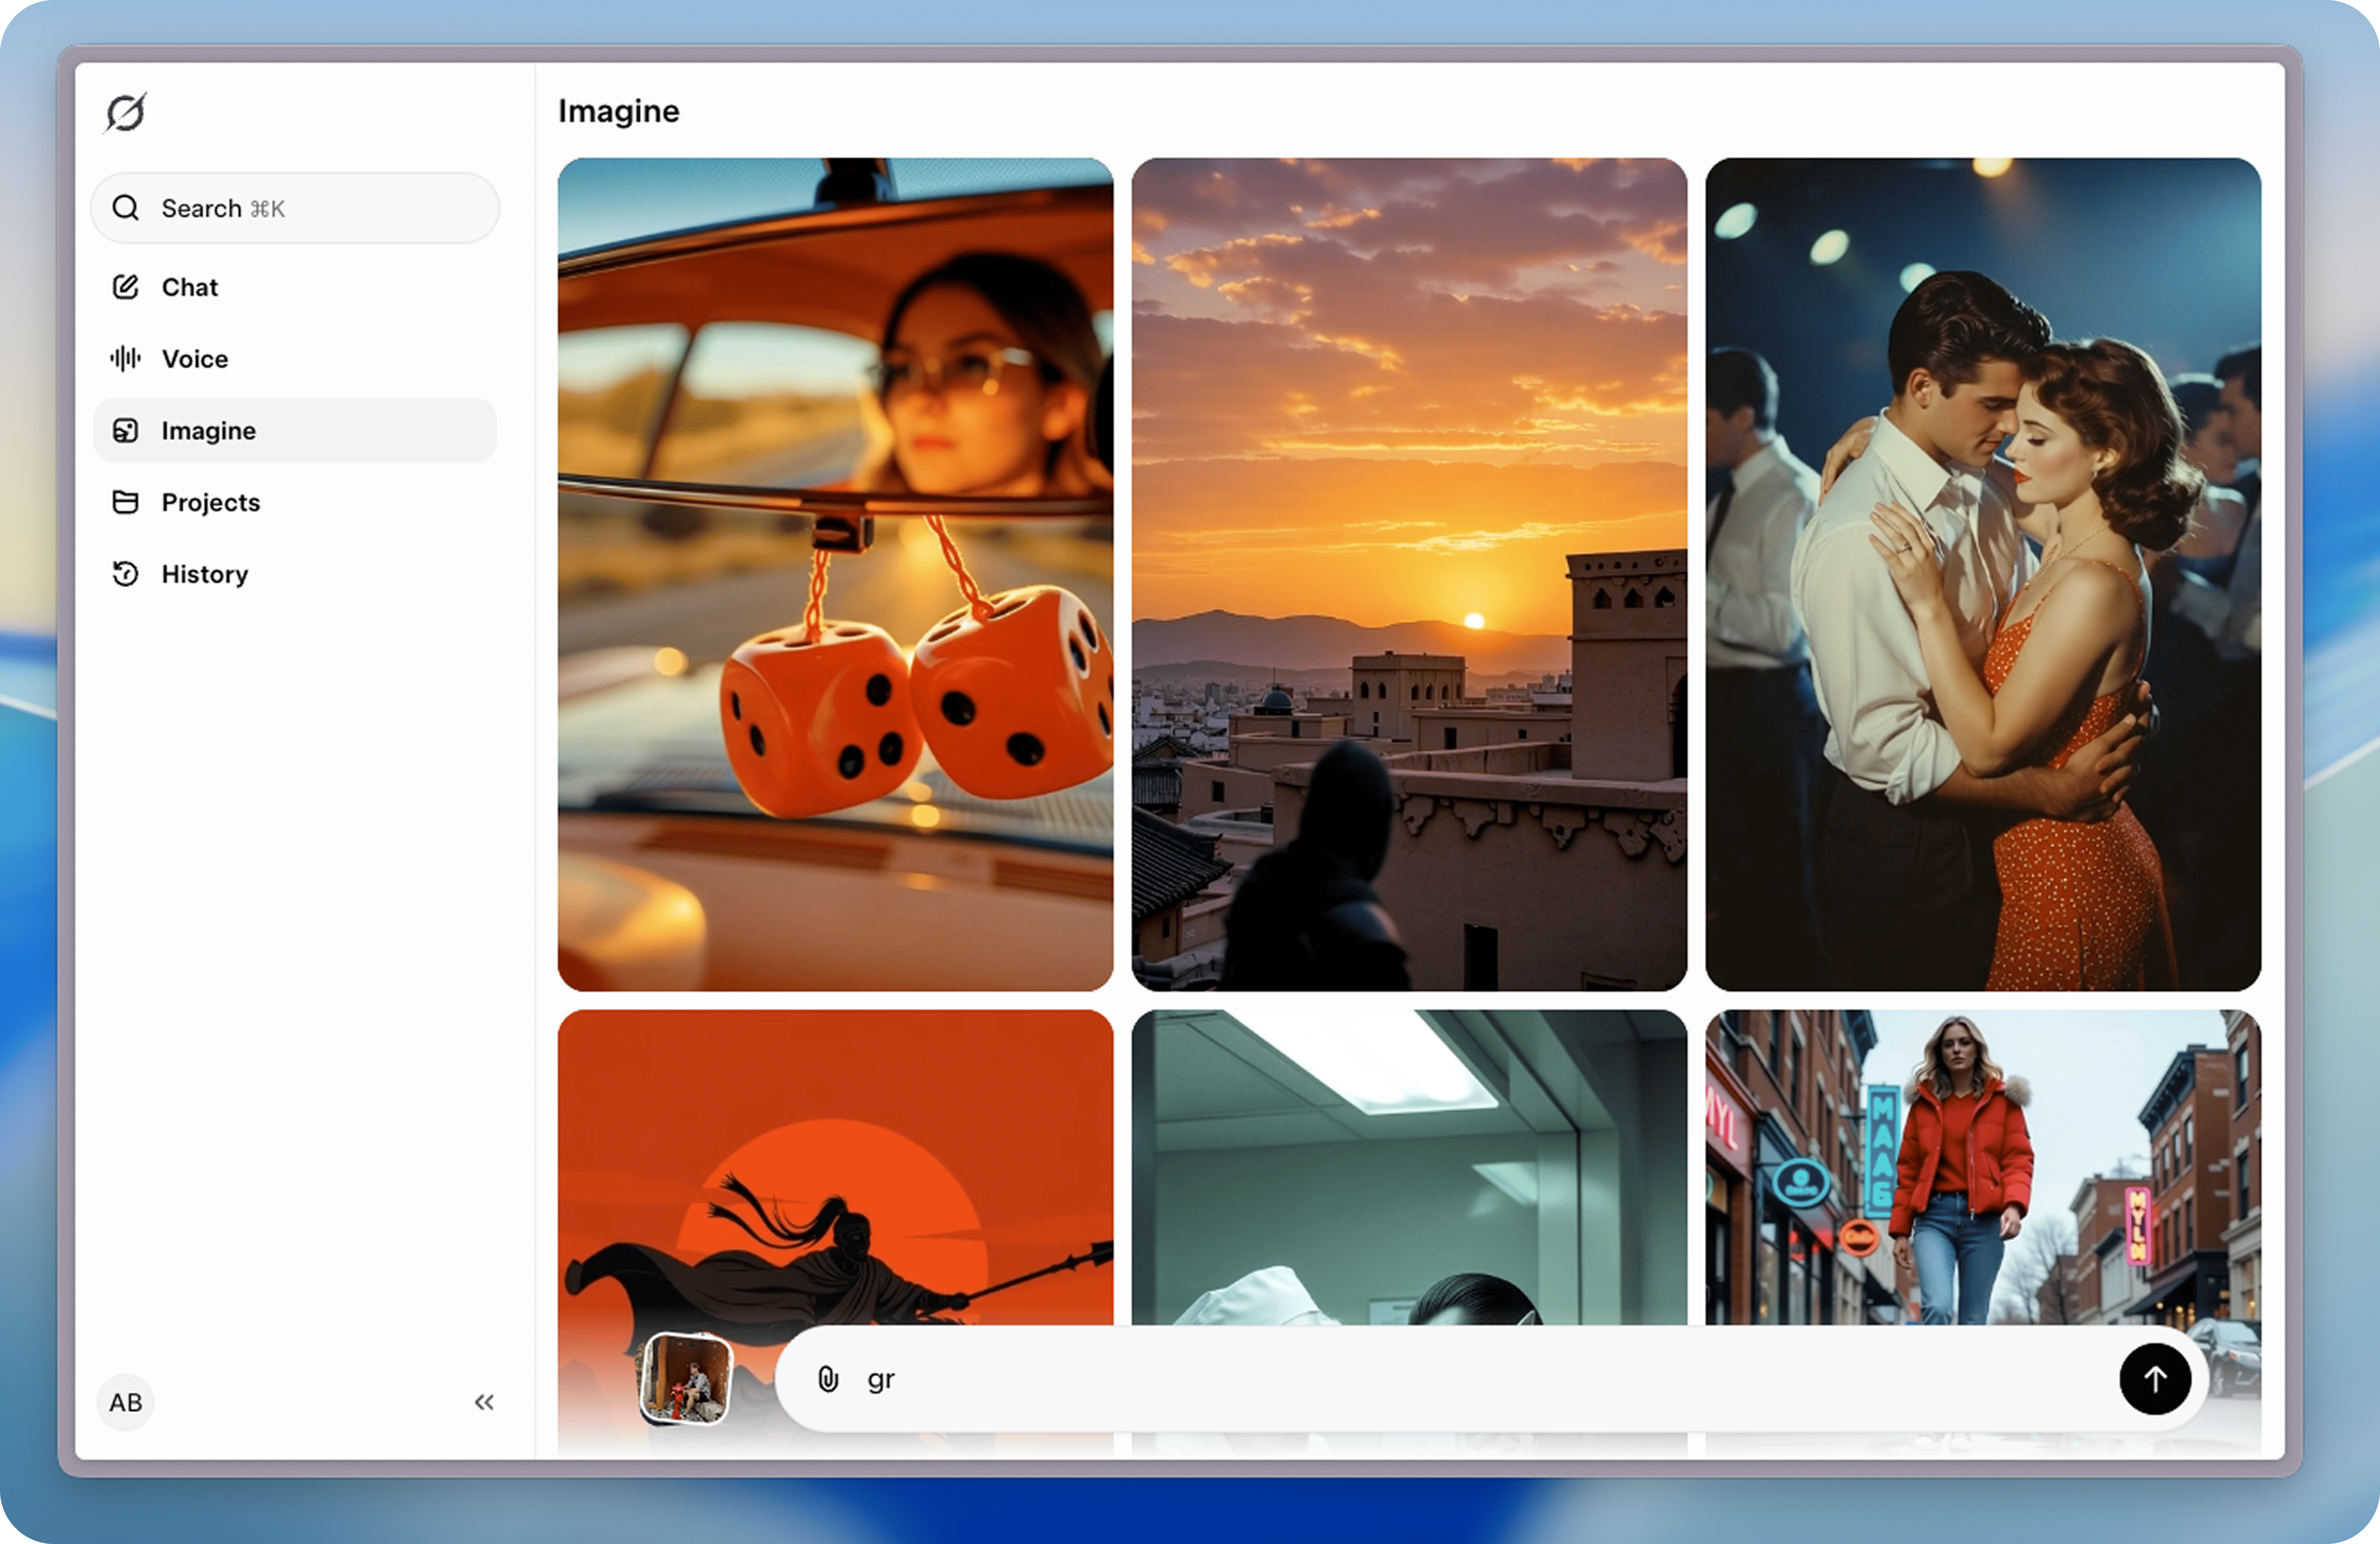Click the search magnifier icon
The height and width of the screenshot is (1544, 2380).
125,208
